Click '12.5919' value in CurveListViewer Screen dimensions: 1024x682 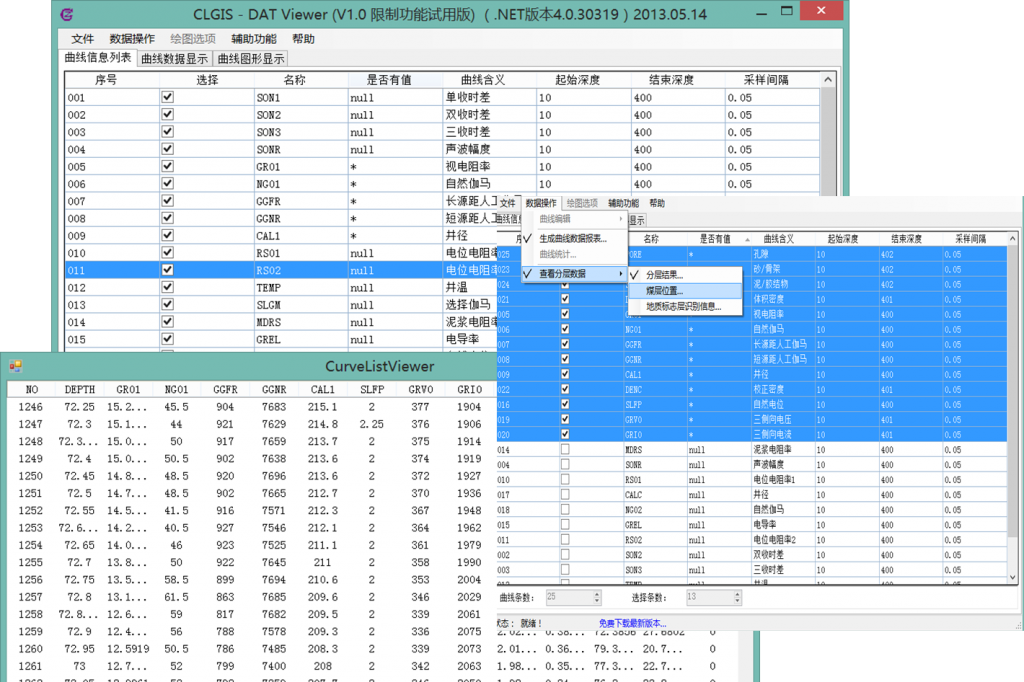pos(128,649)
